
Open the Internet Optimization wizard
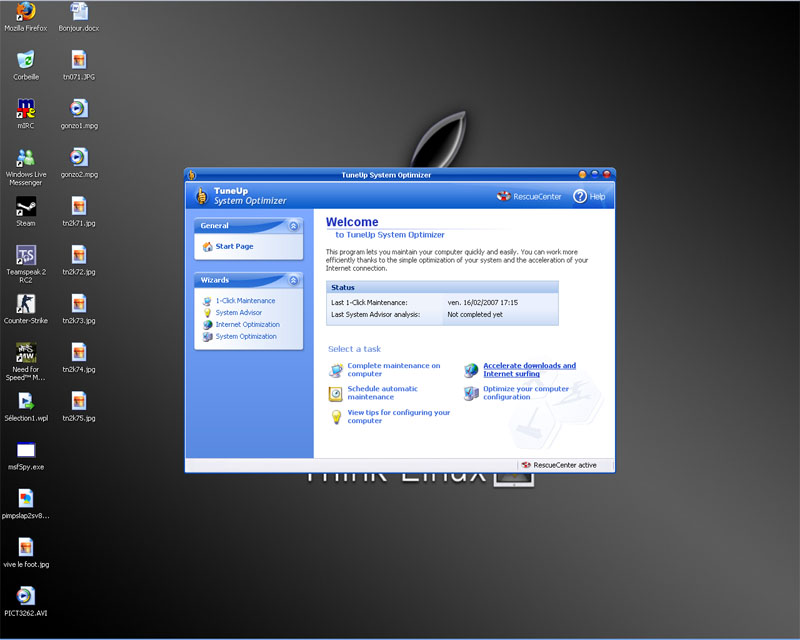pos(241,325)
